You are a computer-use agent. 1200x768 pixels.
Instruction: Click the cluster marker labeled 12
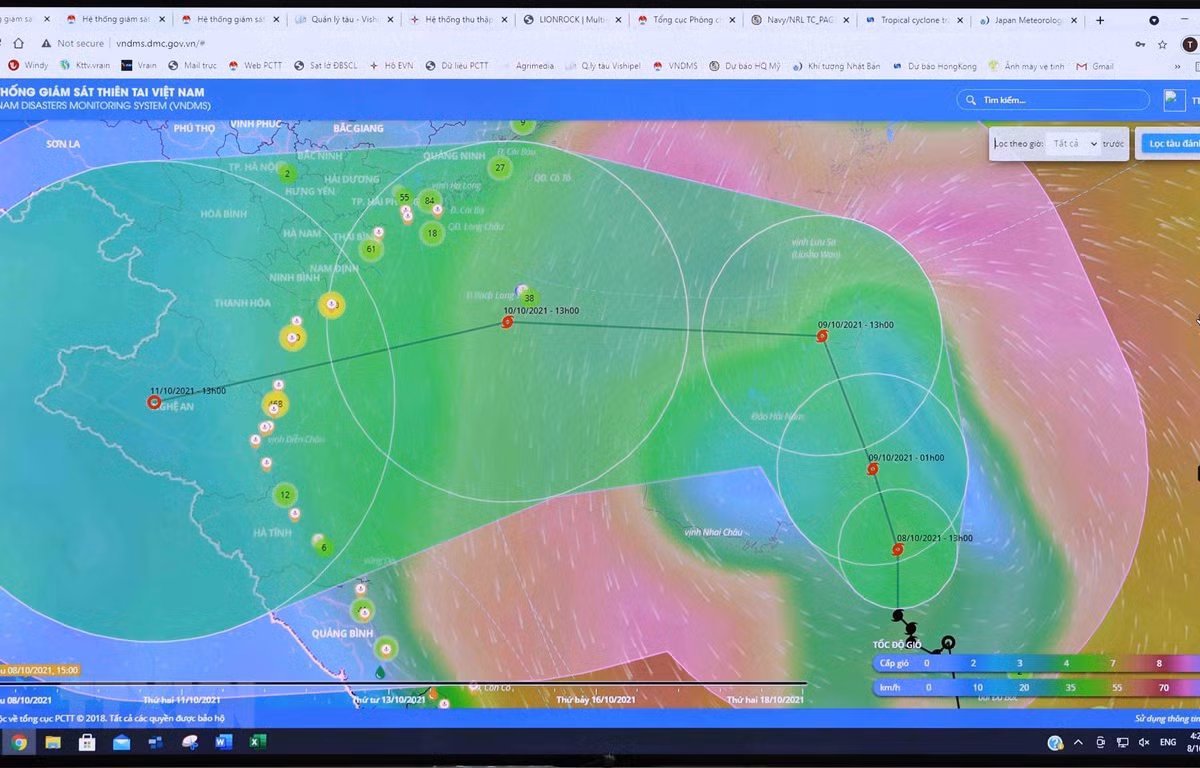[285, 495]
